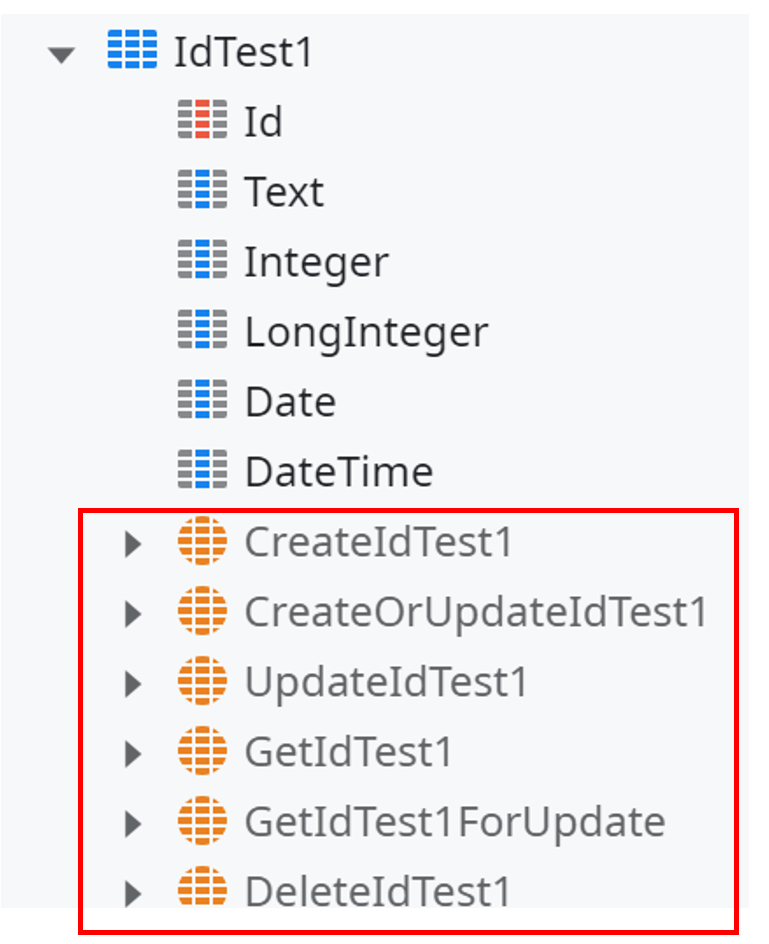Expand the GetIdTest1ForUpdate node
Image resolution: width=769 pixels, height=944 pixels.
(131, 821)
